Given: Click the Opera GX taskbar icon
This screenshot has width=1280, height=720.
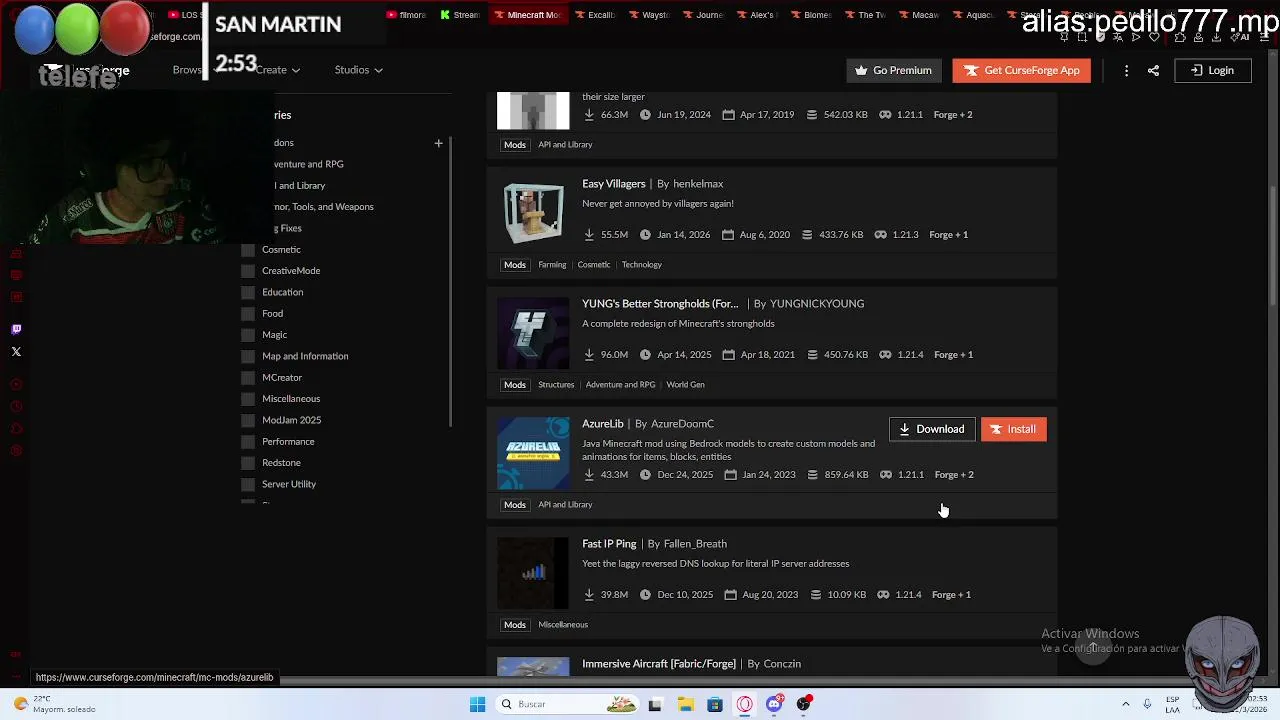Looking at the screenshot, I should (745, 704).
